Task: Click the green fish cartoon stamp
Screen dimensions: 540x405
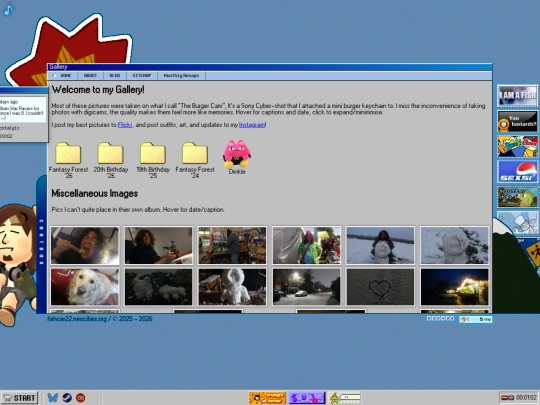Action: pyautogui.click(x=518, y=197)
